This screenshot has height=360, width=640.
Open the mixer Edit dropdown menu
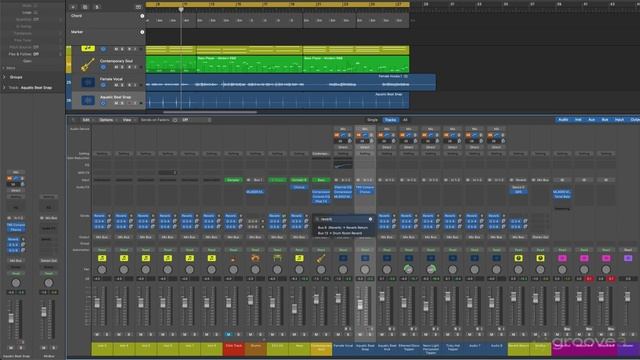click(x=86, y=120)
